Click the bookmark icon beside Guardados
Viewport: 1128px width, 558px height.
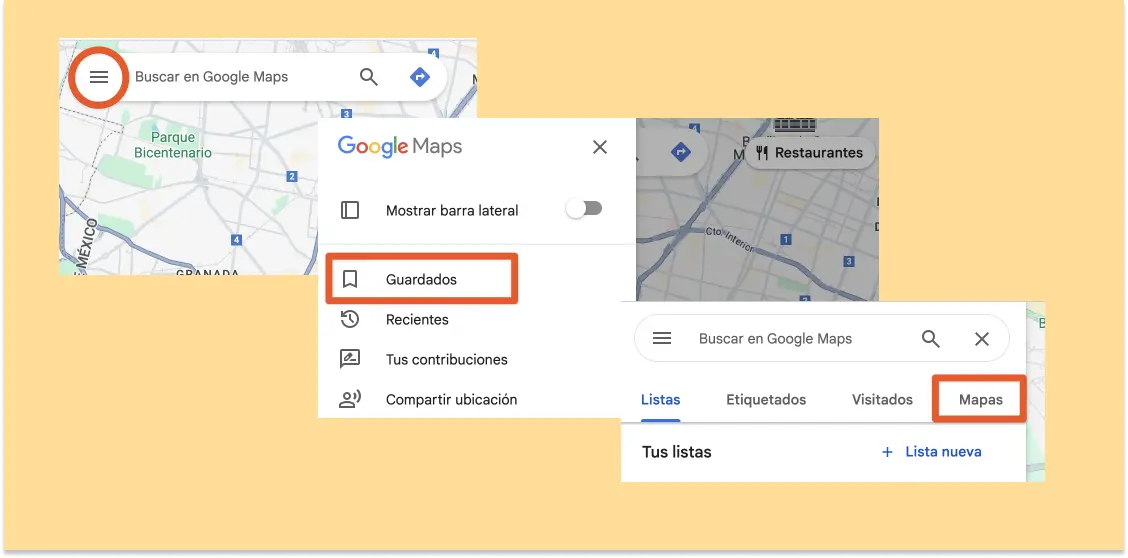point(350,279)
